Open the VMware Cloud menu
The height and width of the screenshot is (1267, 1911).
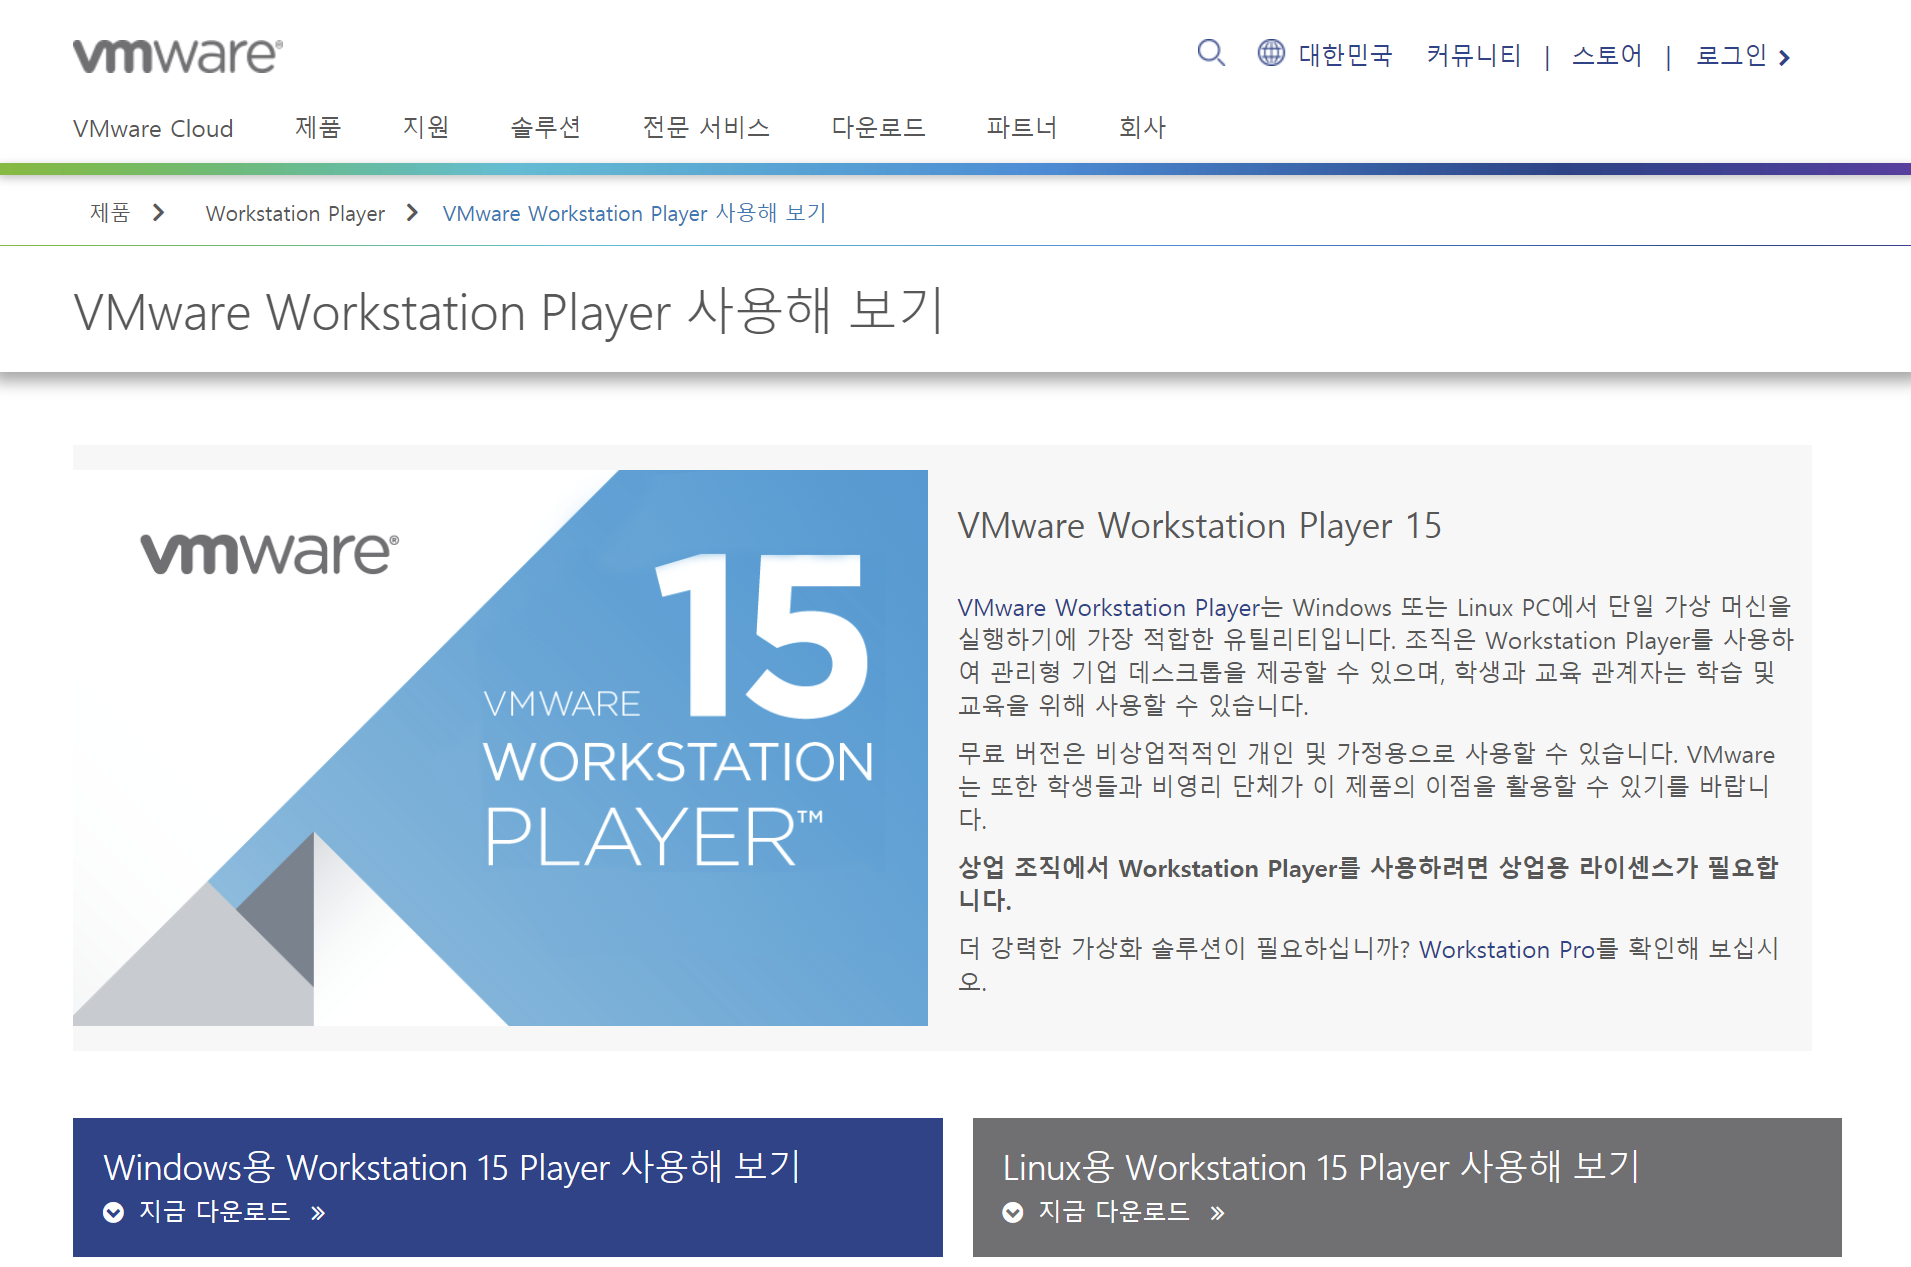point(153,129)
